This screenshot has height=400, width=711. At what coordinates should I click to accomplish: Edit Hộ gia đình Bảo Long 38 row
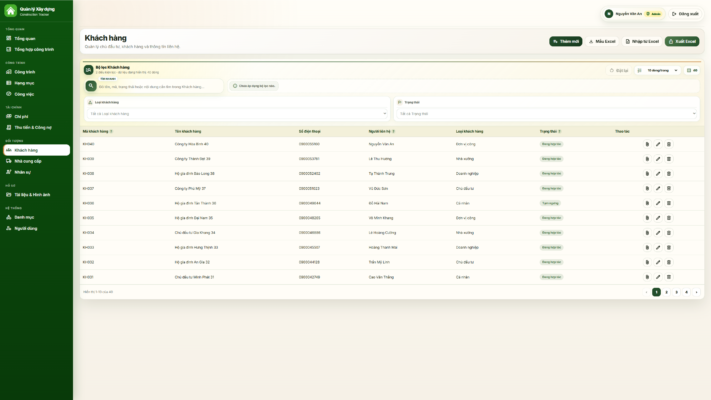(658, 174)
